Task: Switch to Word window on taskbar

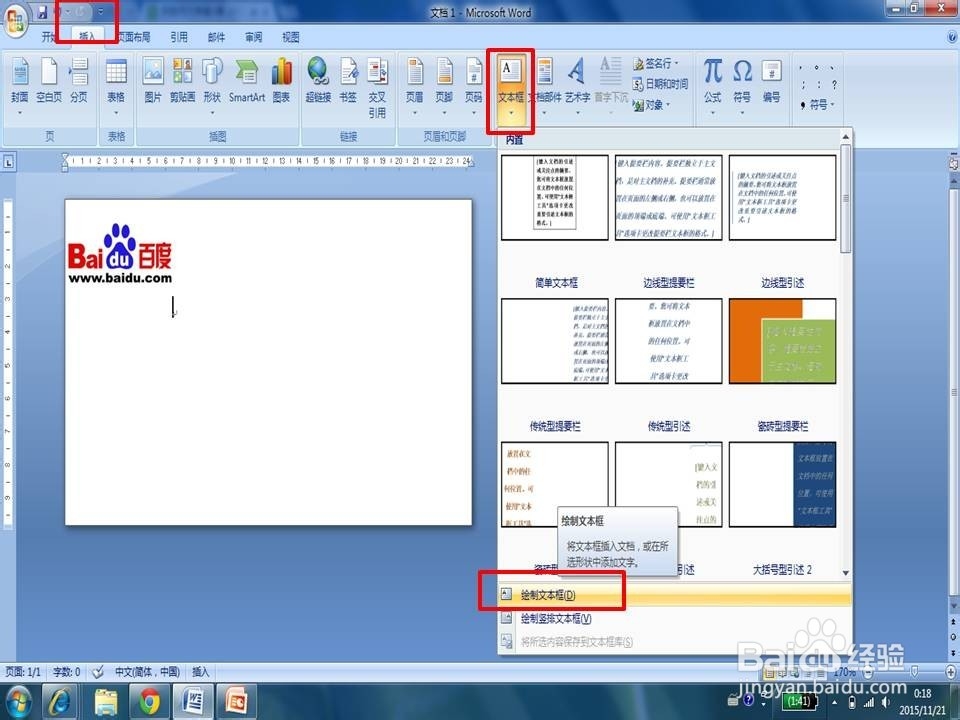Action: pos(193,702)
